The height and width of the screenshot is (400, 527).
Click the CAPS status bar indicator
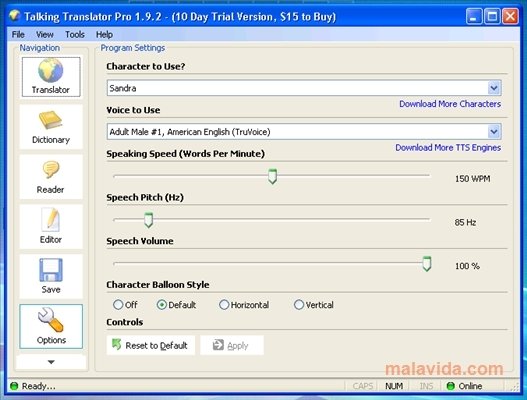pos(363,386)
